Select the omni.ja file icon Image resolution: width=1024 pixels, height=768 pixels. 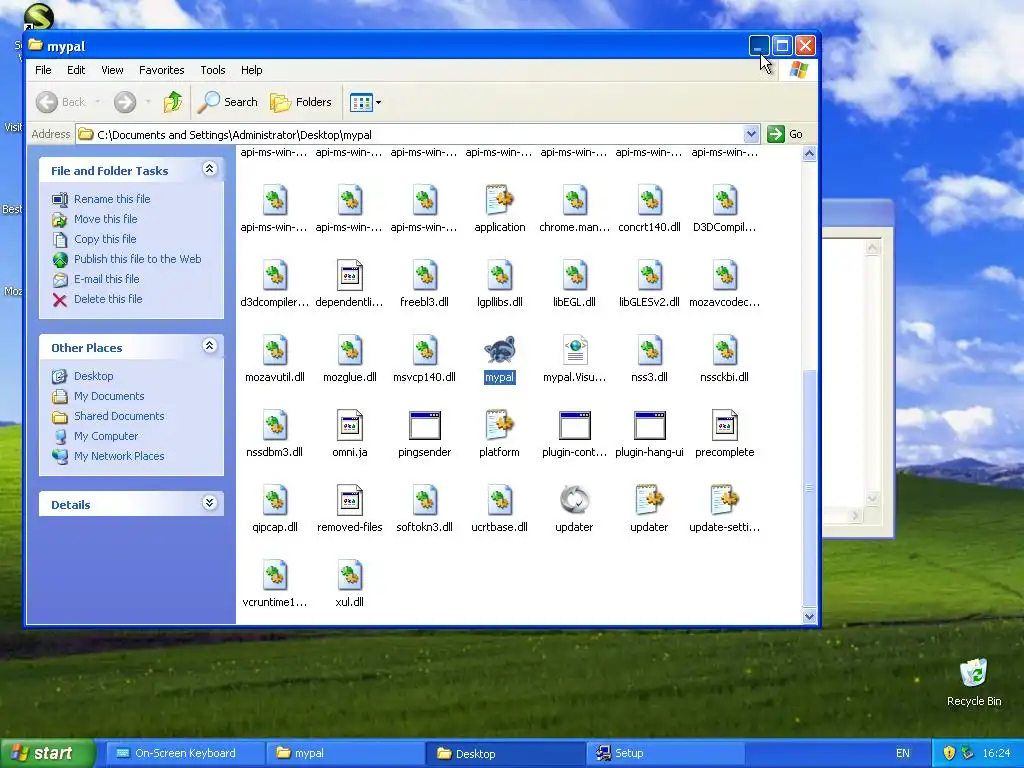tap(349, 425)
